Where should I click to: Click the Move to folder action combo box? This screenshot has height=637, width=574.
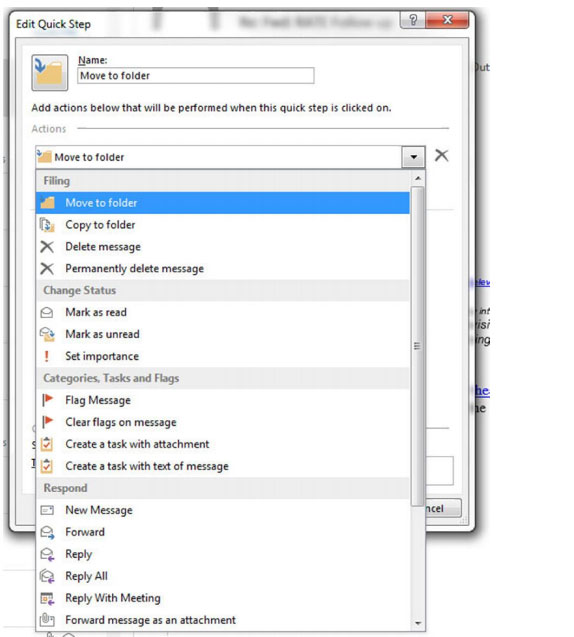[230, 157]
